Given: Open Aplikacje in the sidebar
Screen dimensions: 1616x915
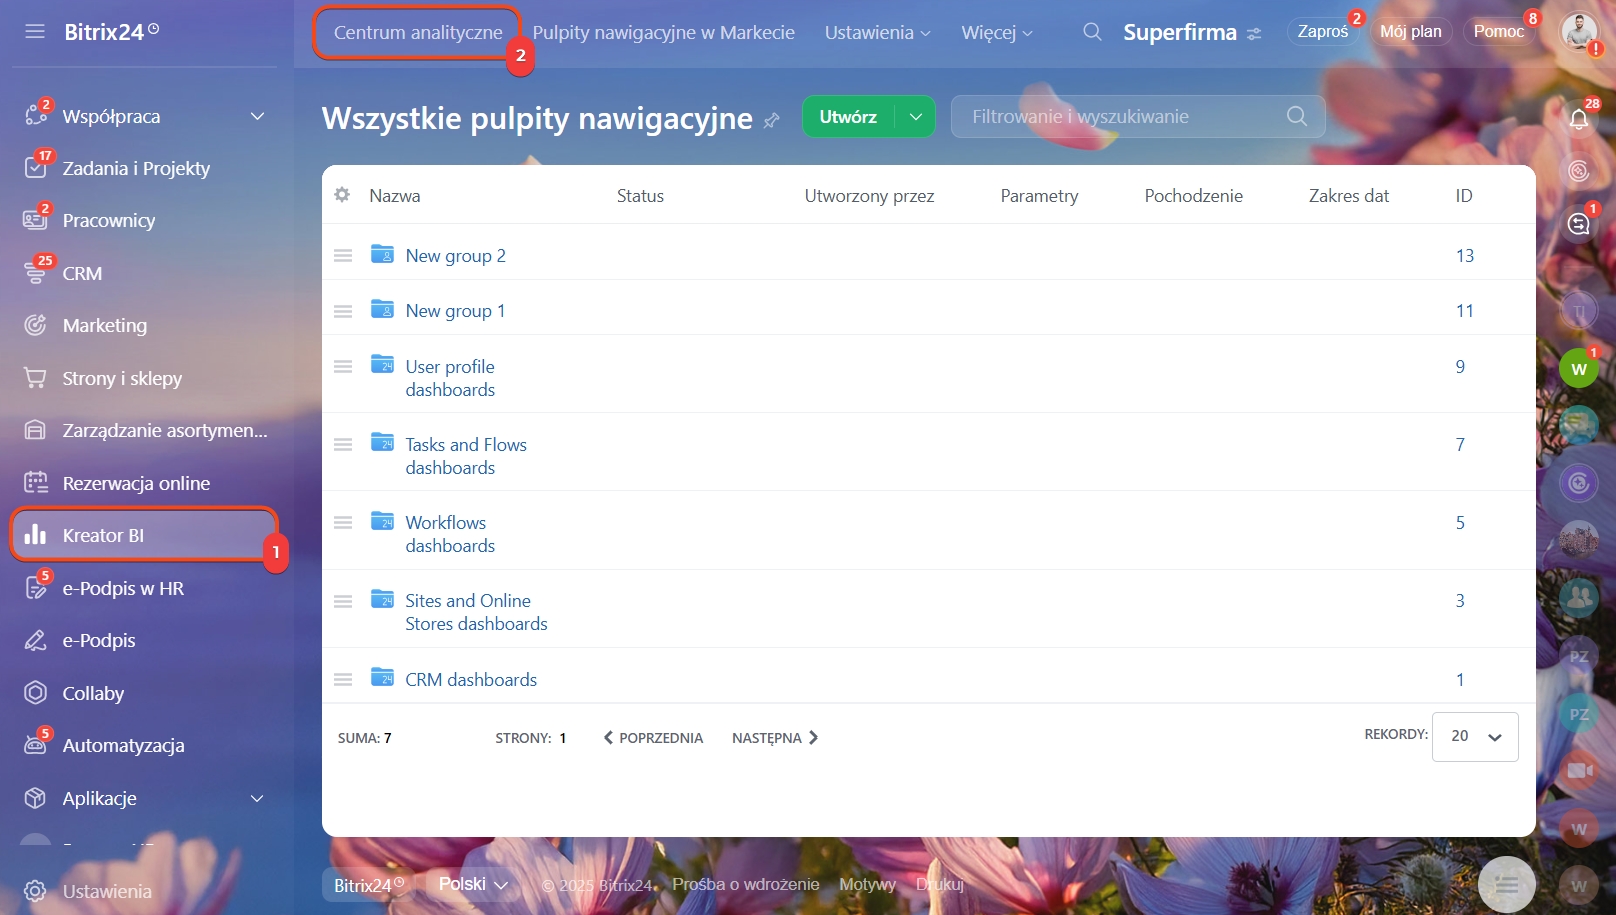Looking at the screenshot, I should 99,798.
